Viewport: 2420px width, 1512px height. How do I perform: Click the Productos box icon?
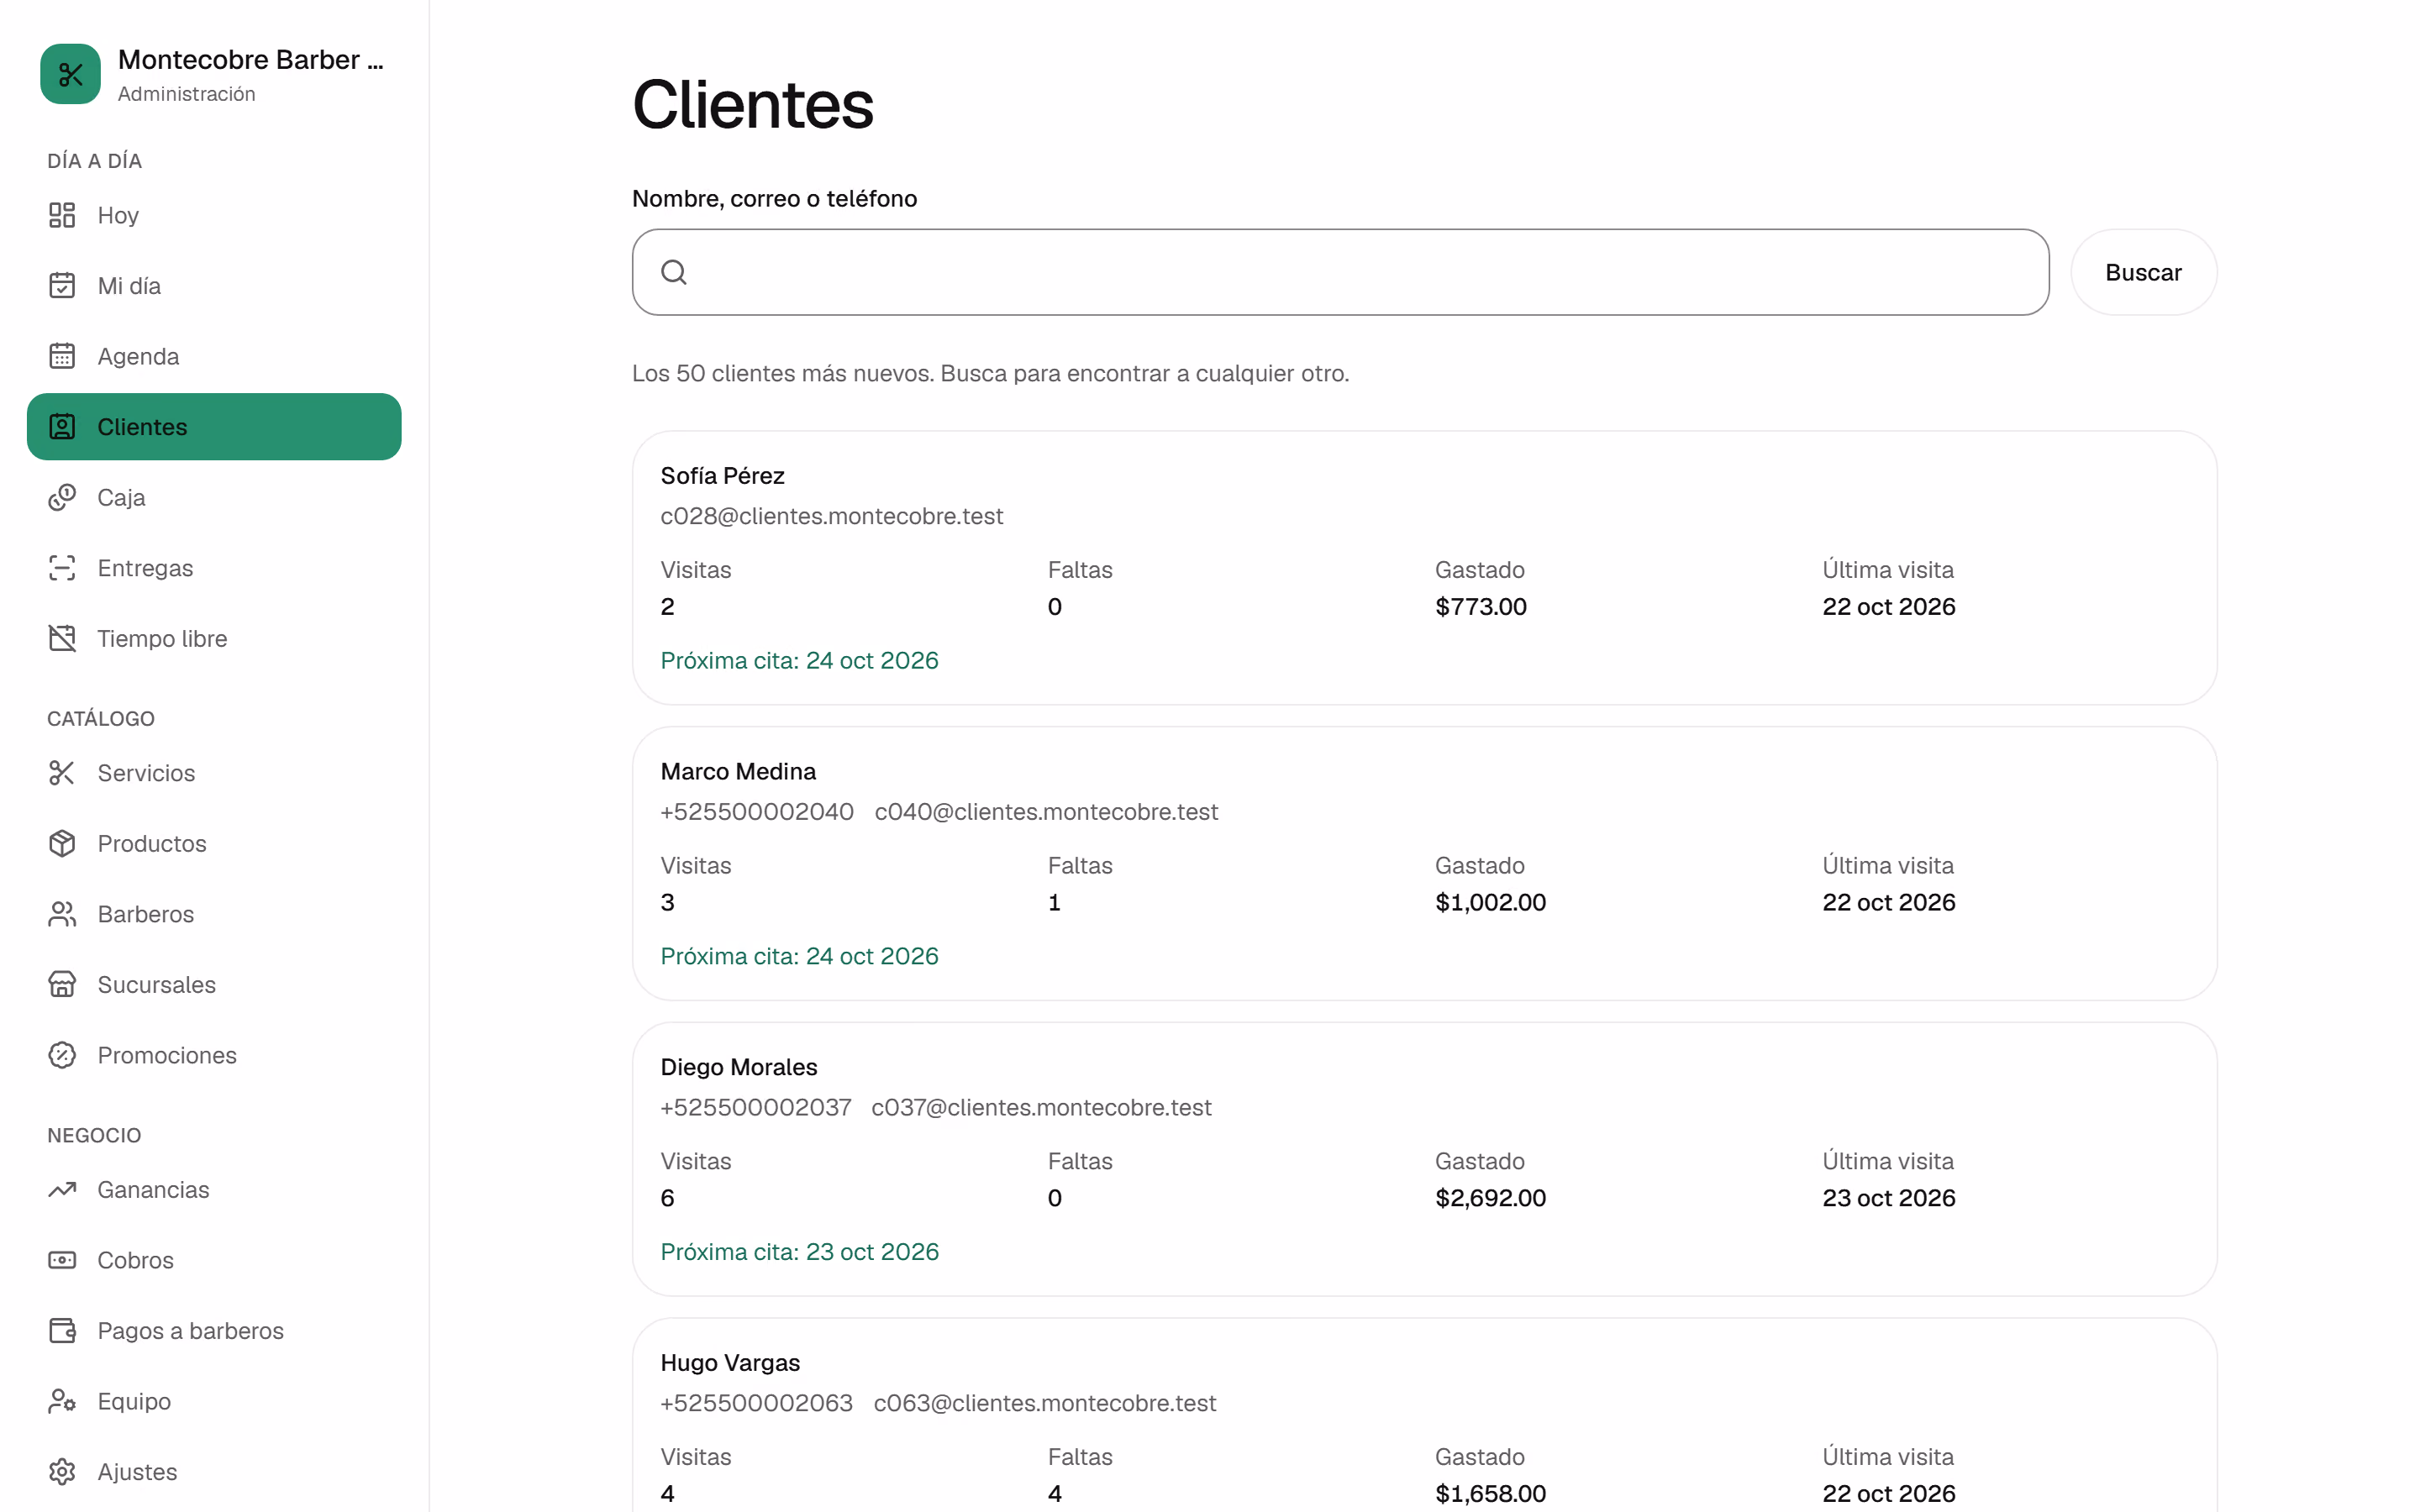click(x=62, y=843)
